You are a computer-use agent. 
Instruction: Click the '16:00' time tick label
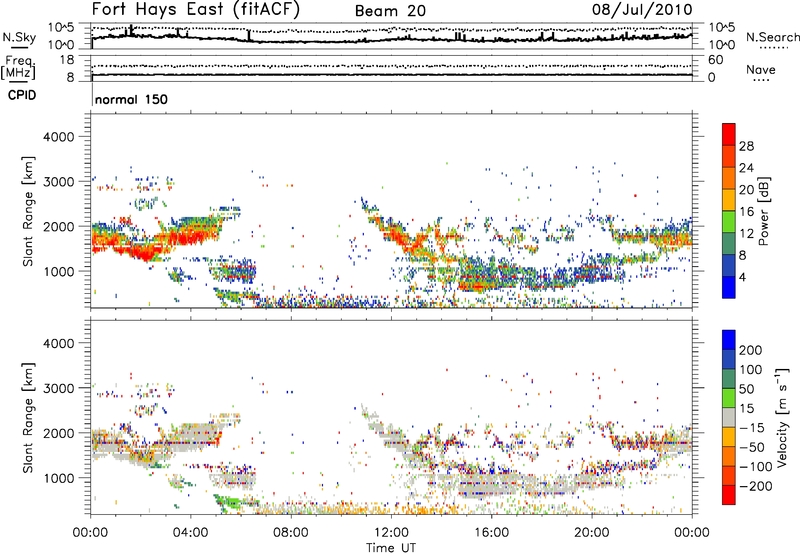[491, 533]
